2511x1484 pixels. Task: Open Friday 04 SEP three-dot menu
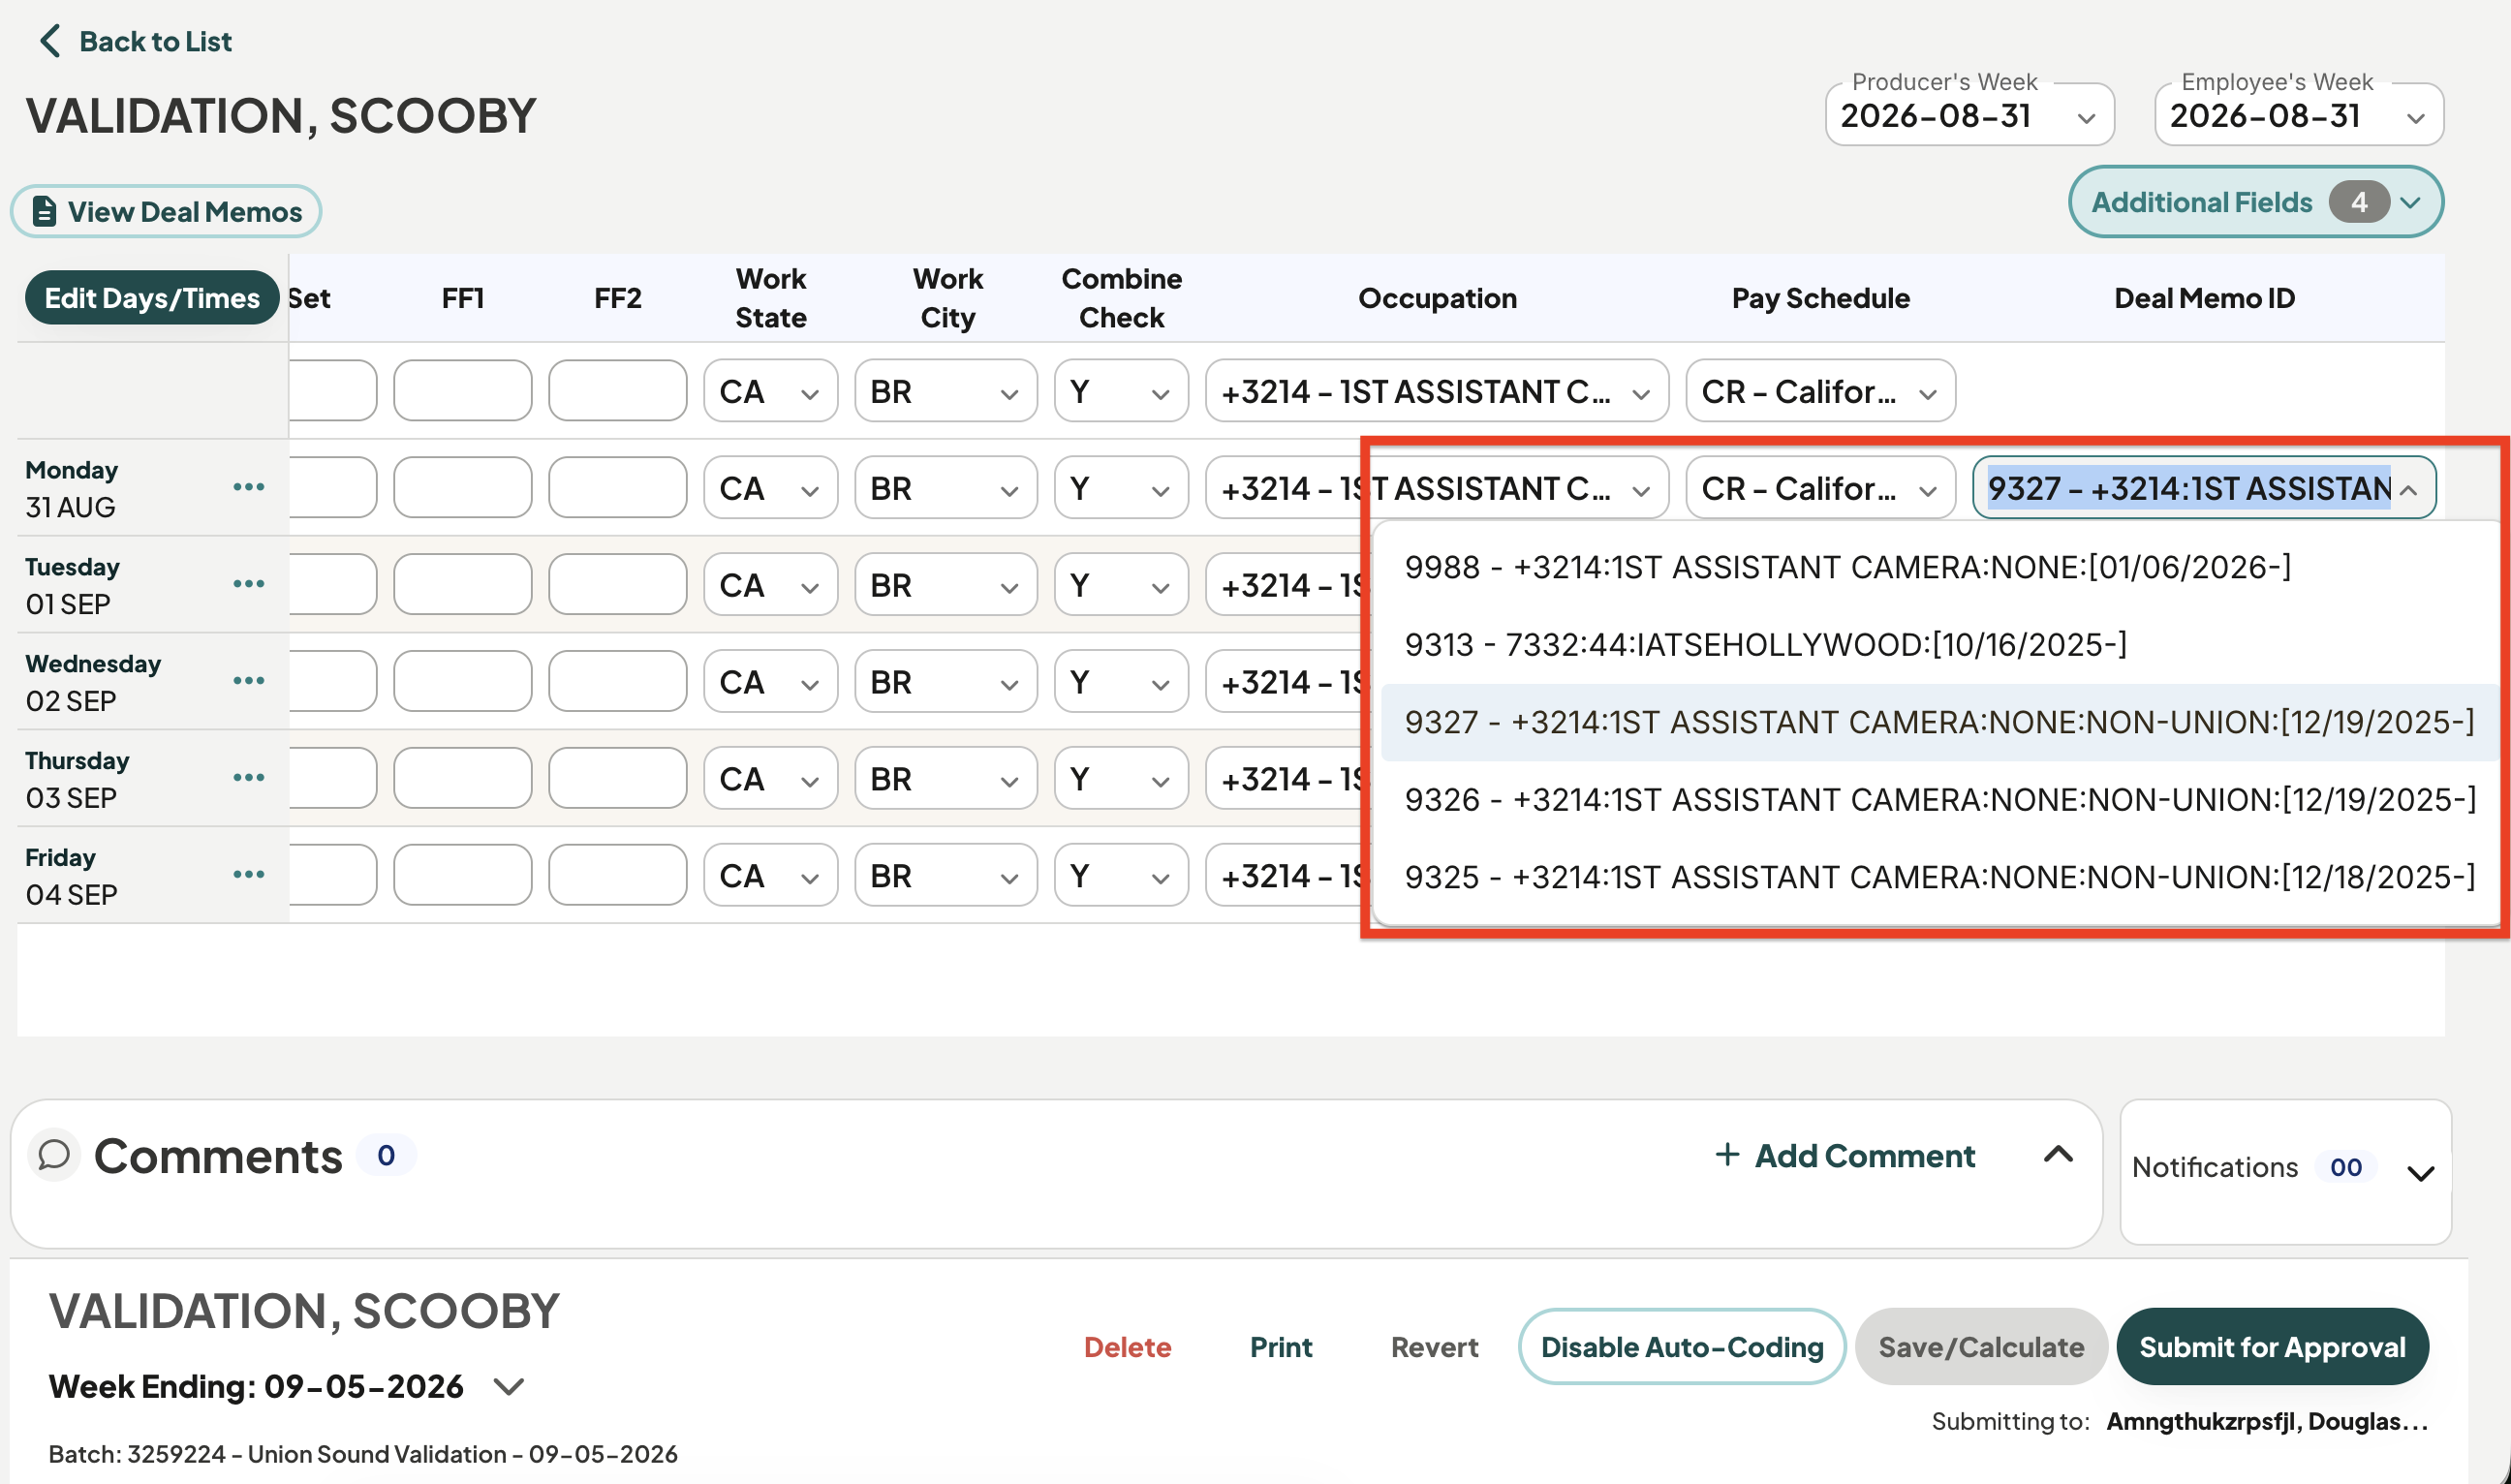[249, 875]
